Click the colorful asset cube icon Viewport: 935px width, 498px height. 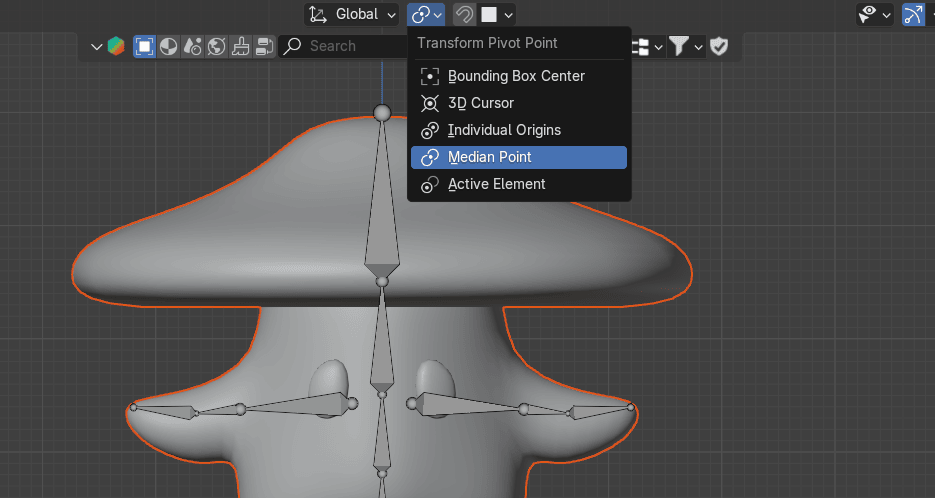click(116, 46)
